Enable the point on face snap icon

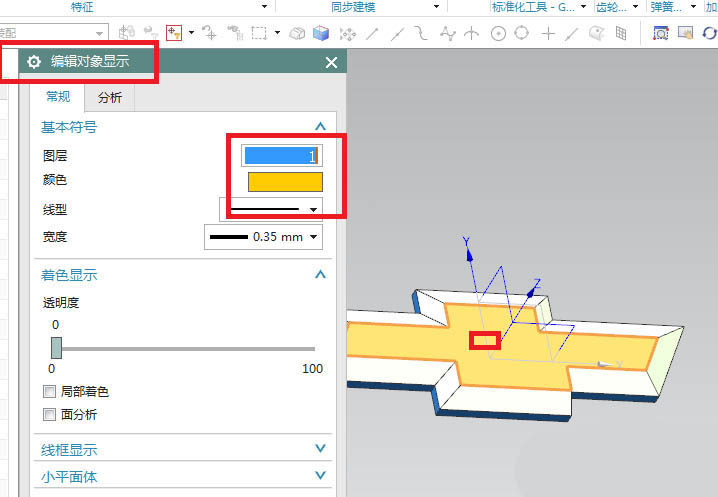[596, 33]
